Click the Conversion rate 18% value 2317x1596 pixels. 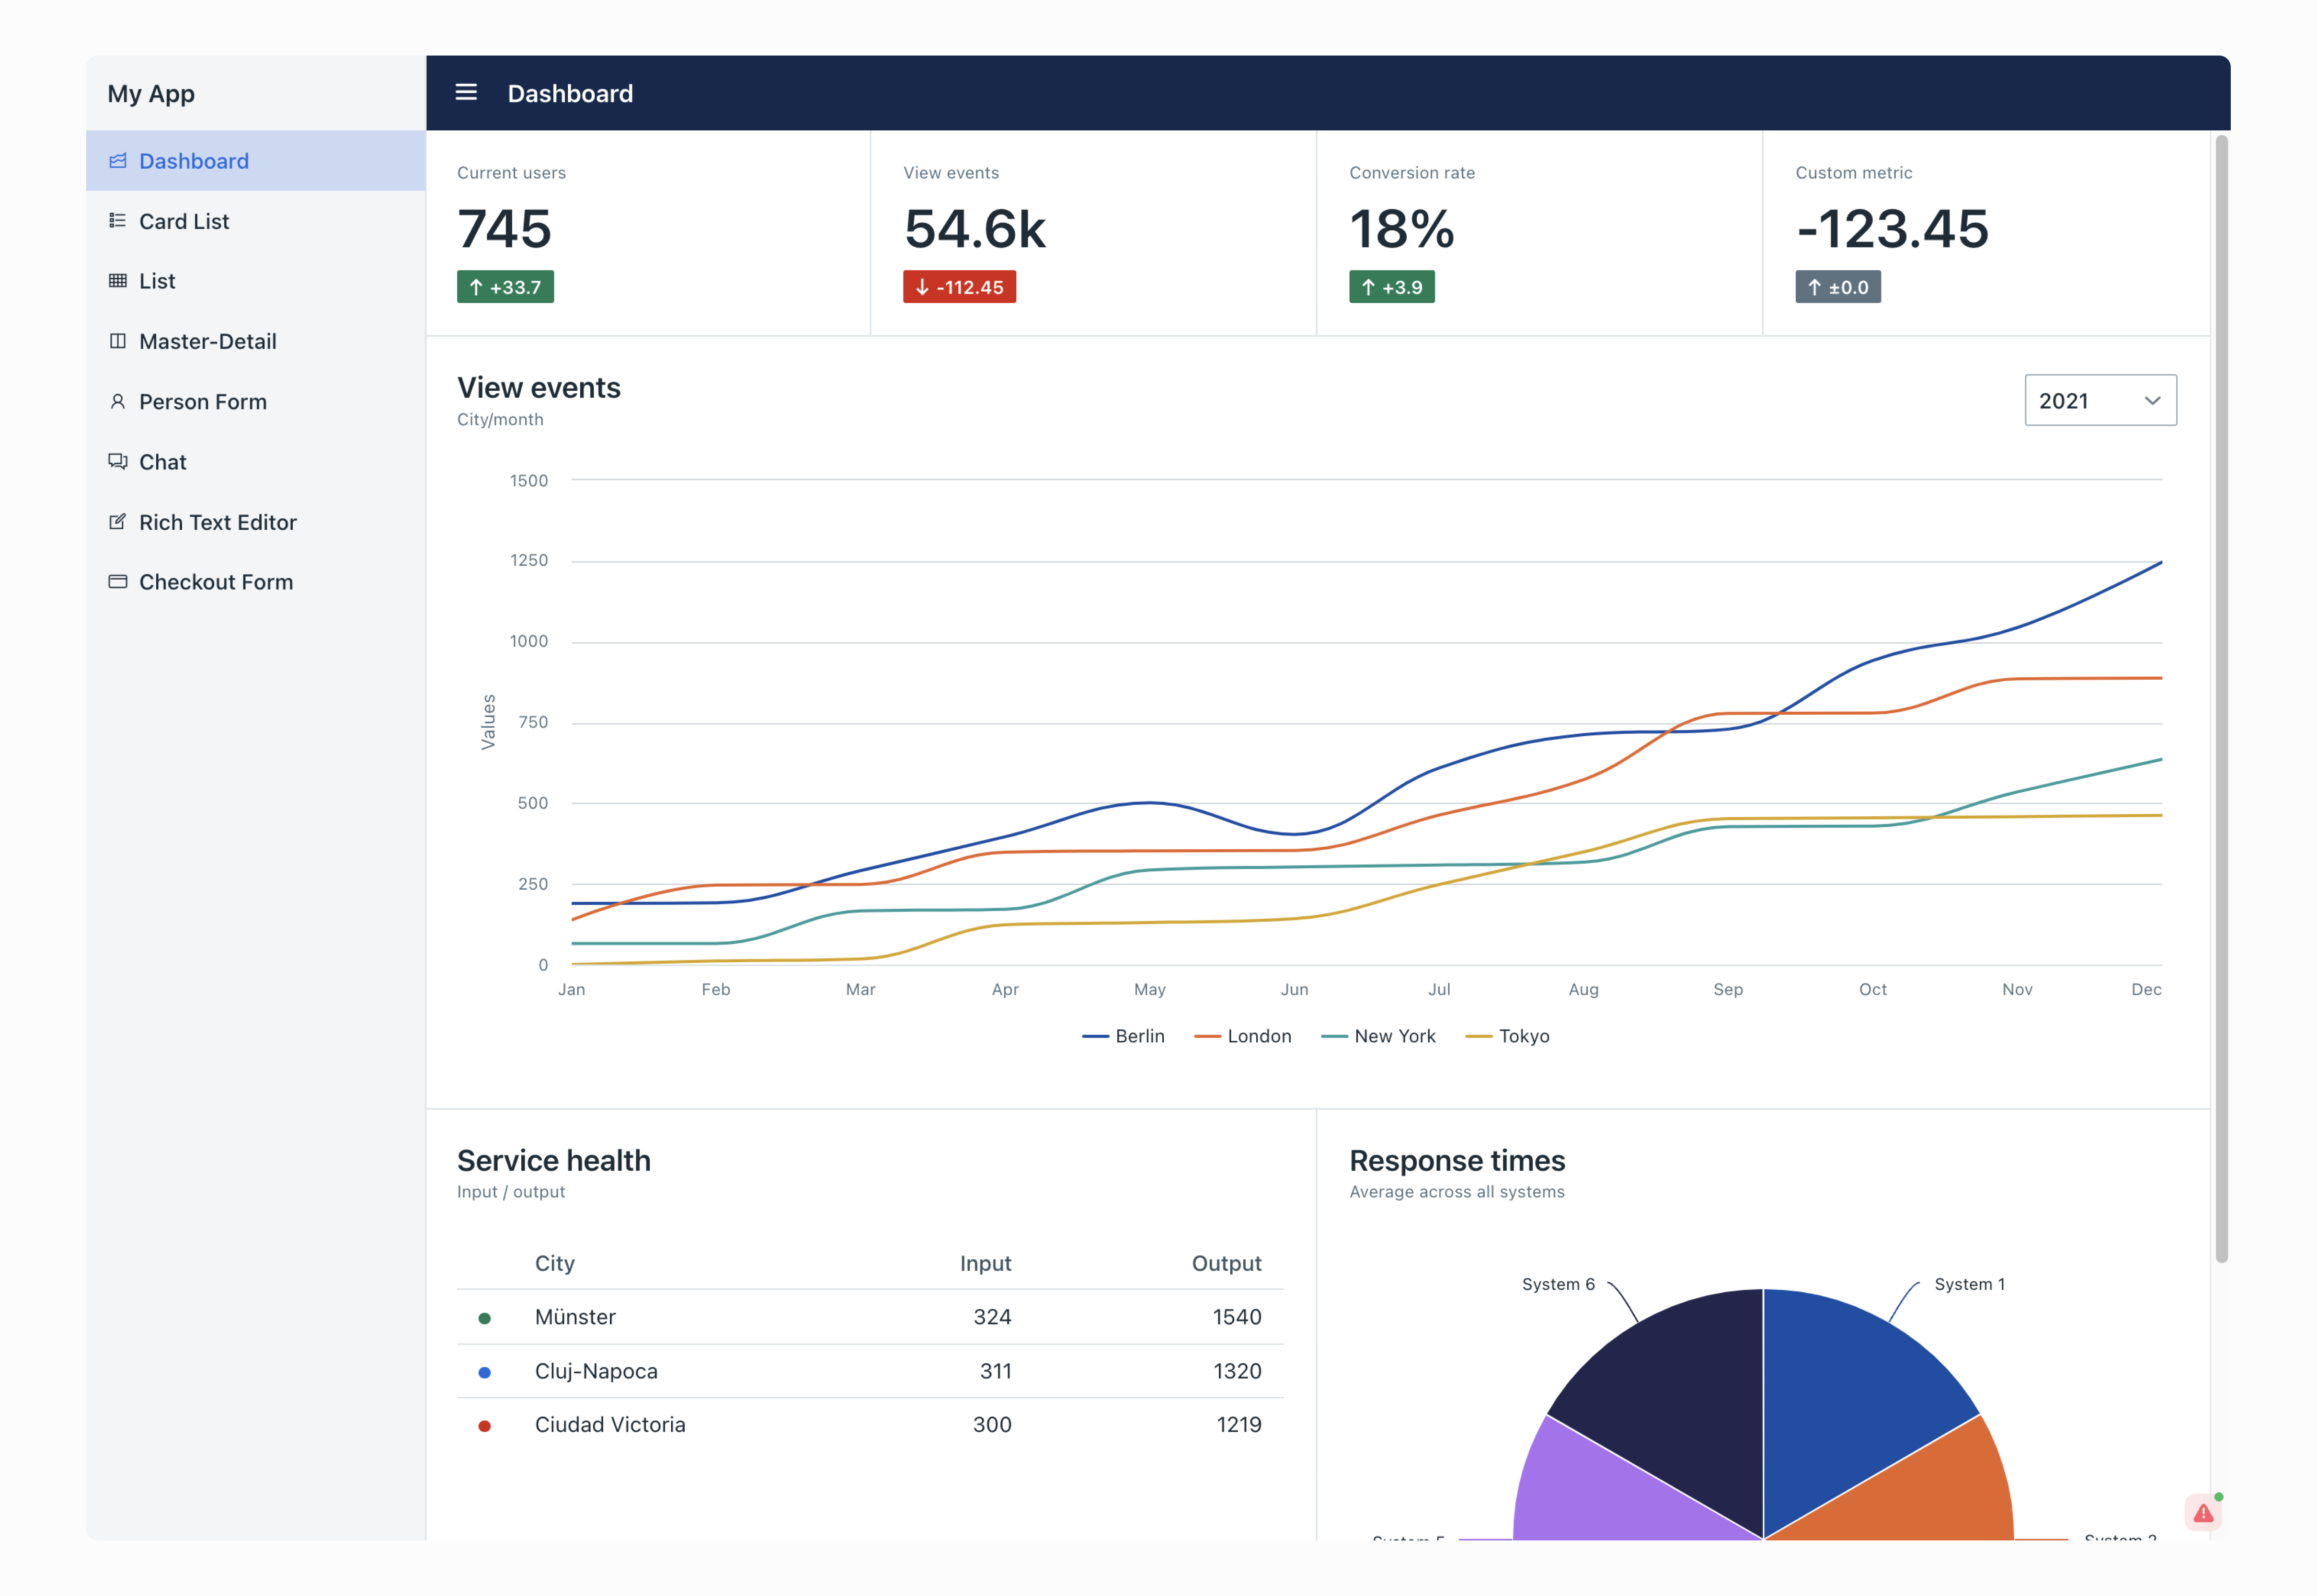[1401, 228]
